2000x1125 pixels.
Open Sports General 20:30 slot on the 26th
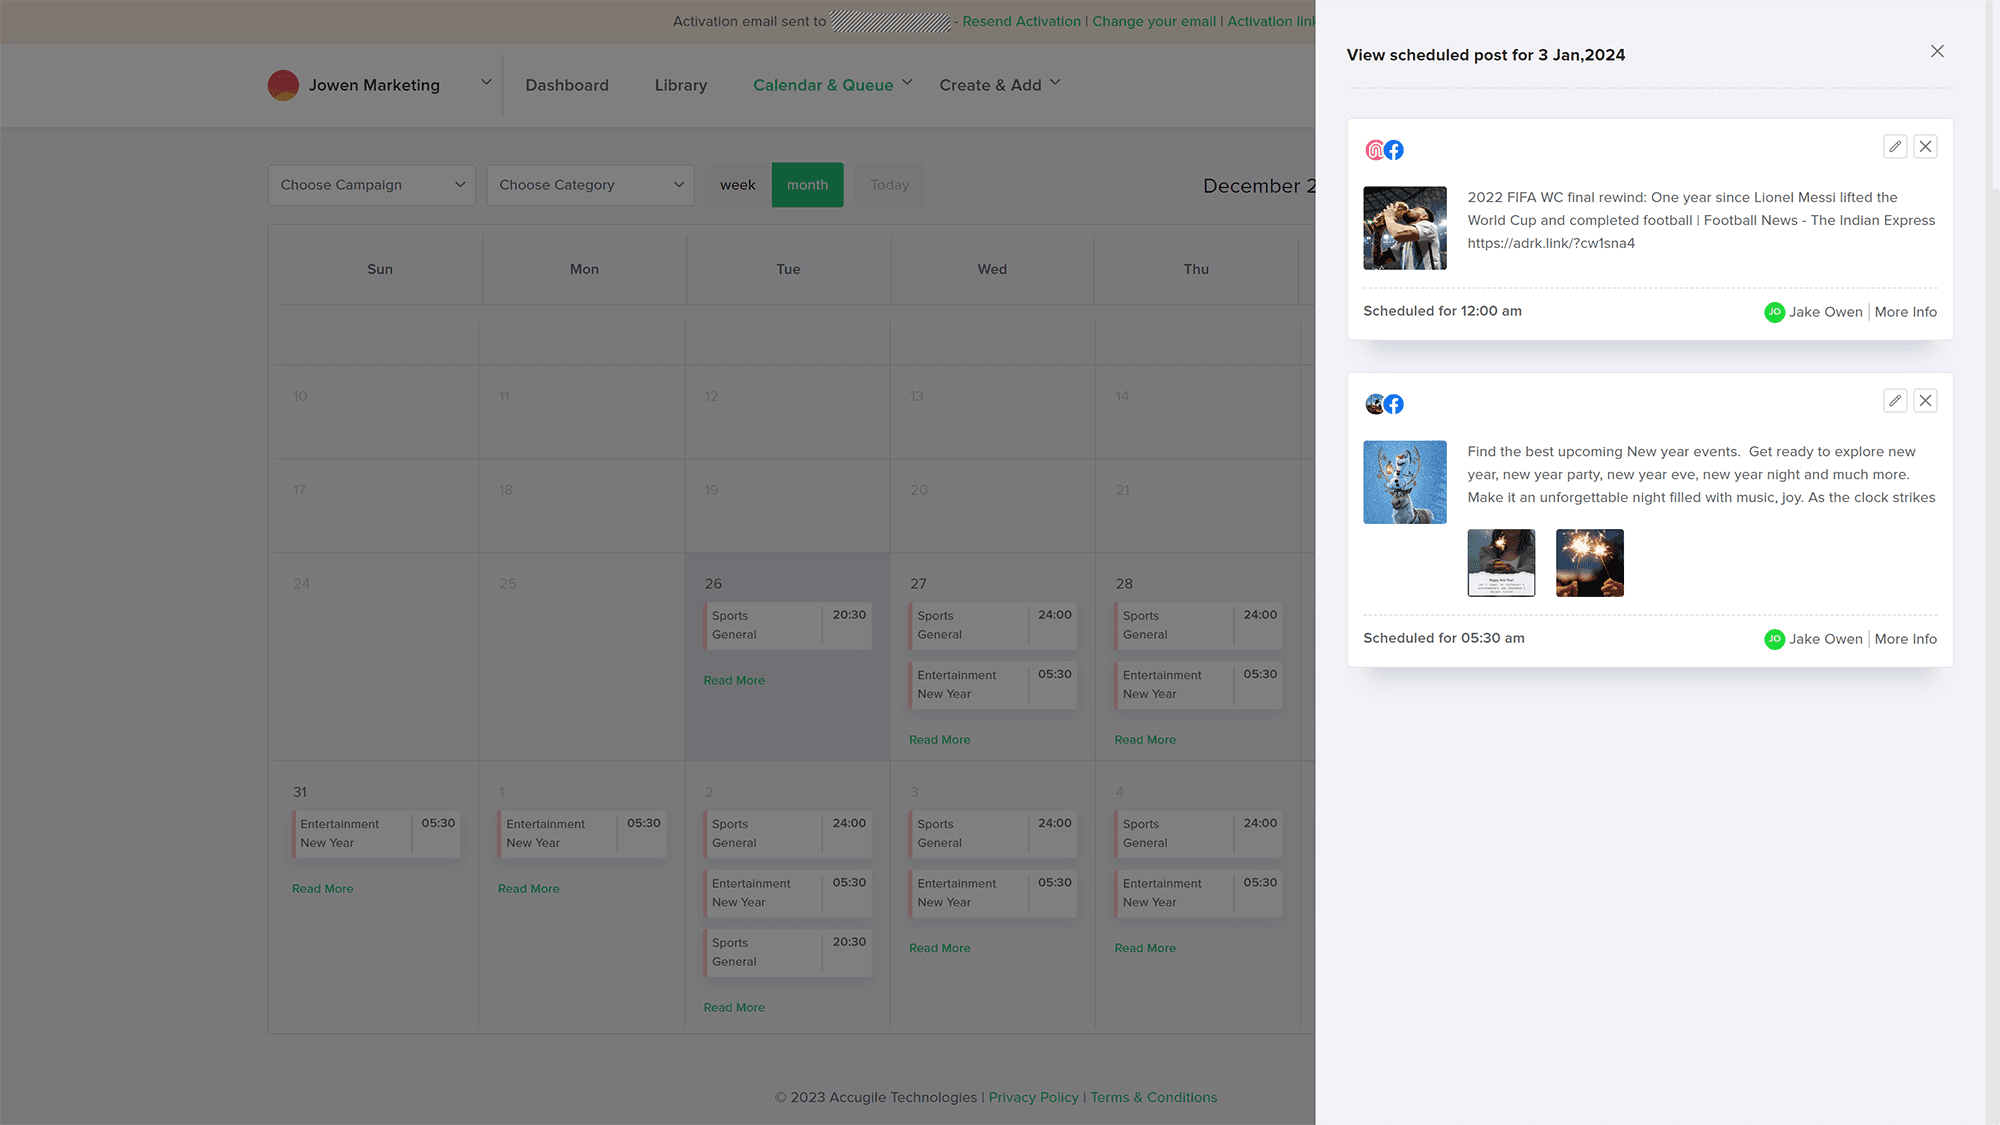pos(788,626)
